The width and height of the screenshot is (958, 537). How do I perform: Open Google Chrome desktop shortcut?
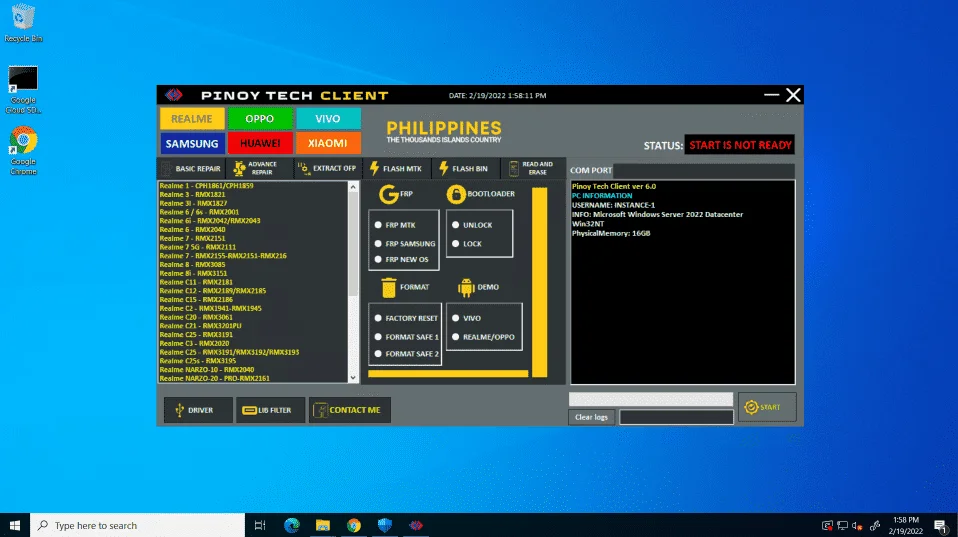[x=23, y=150]
